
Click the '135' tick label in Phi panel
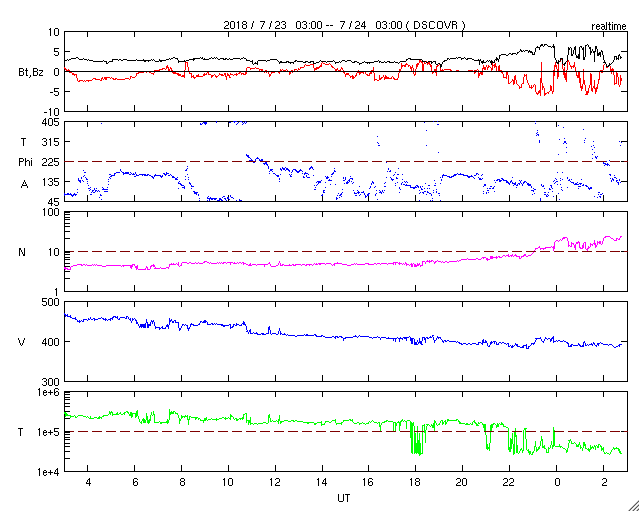click(51, 182)
